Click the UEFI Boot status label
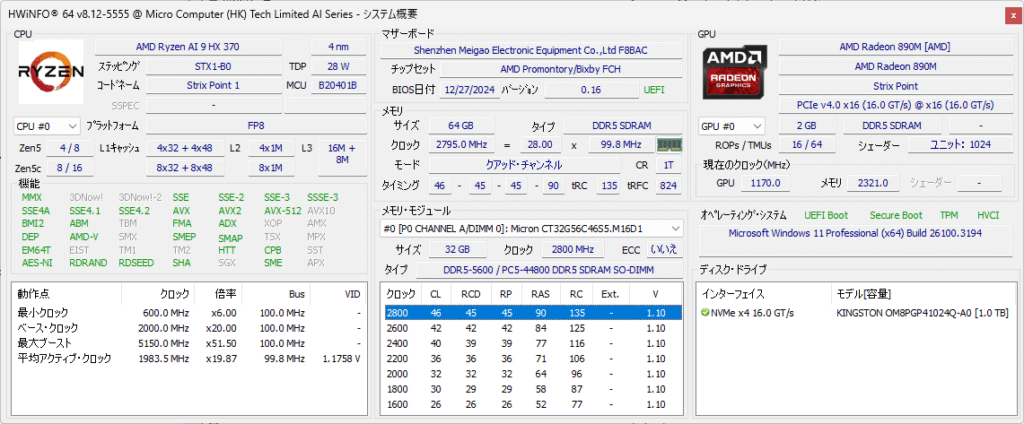The height and width of the screenshot is (424, 1024). coord(825,215)
